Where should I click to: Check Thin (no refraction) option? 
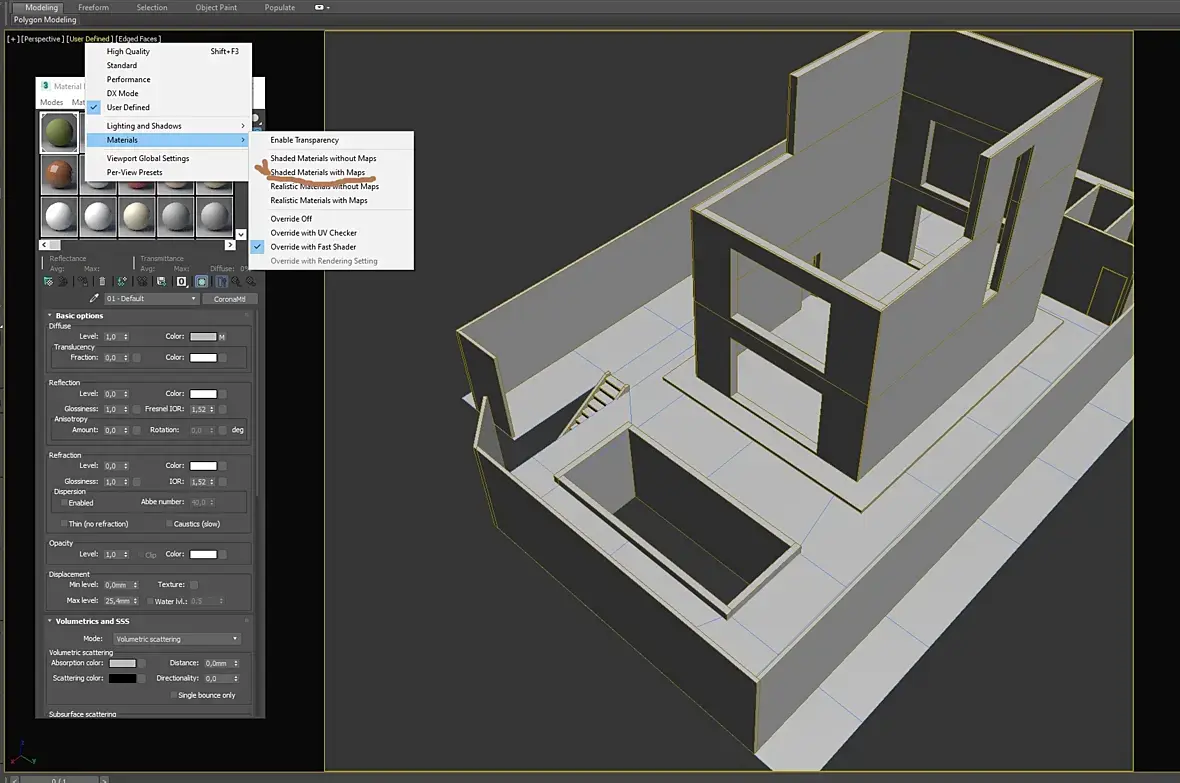click(64, 524)
